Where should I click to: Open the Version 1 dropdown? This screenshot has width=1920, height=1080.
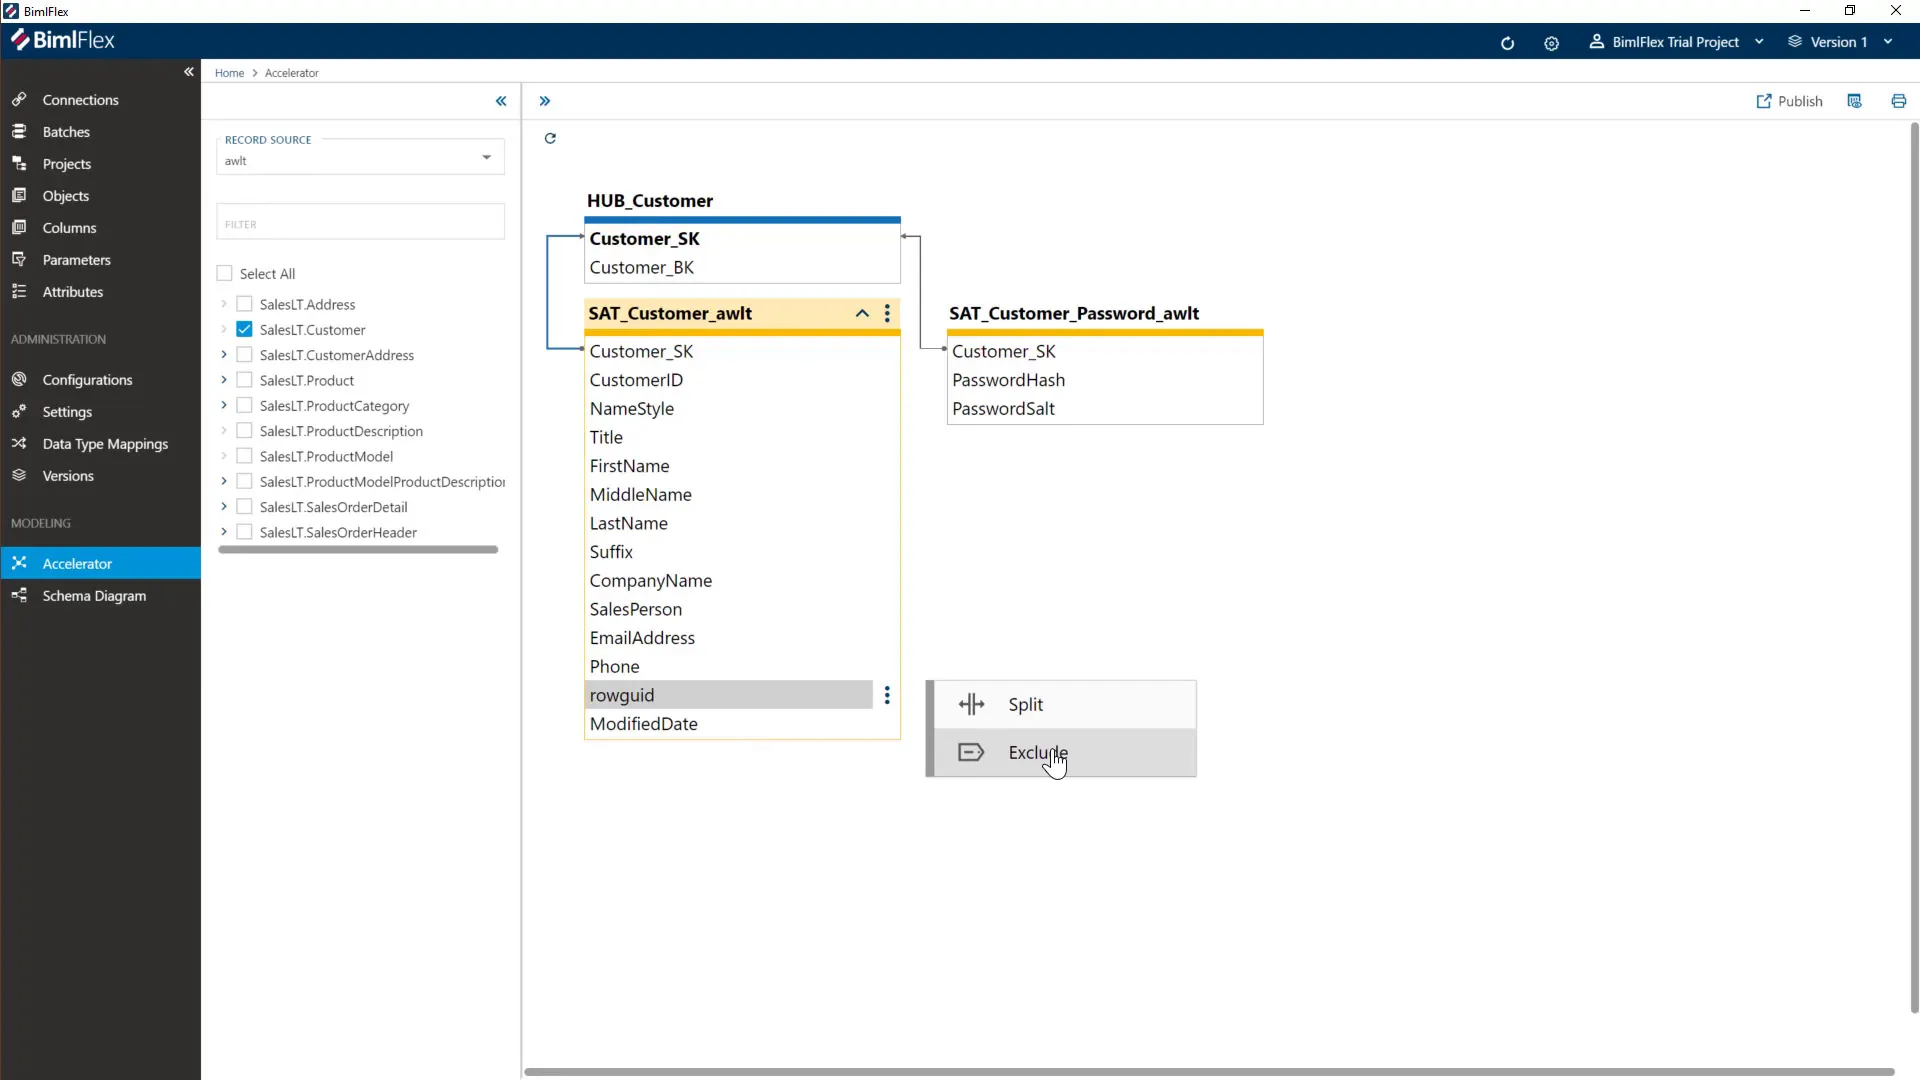[1840, 42]
